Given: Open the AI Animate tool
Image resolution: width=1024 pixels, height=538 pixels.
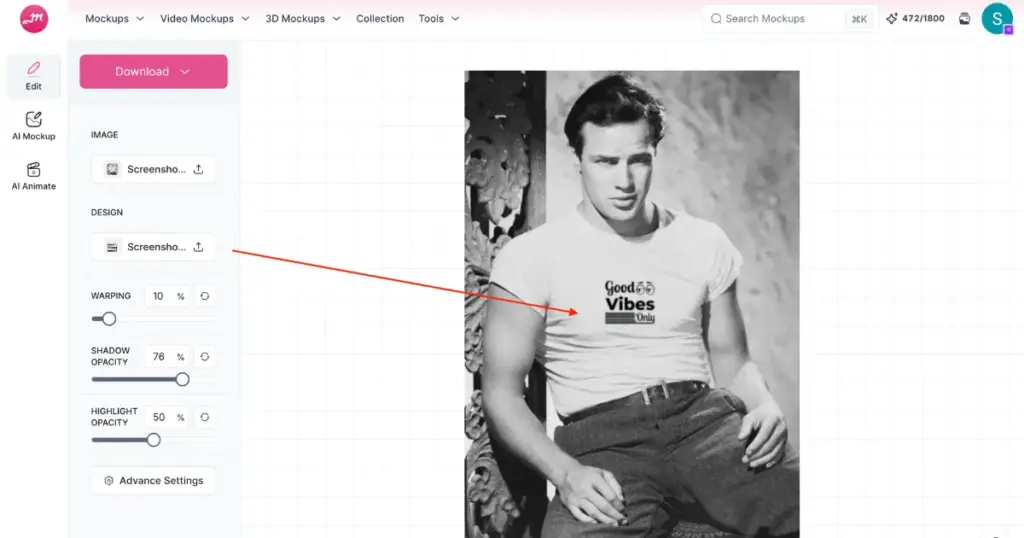Looking at the screenshot, I should pyautogui.click(x=33, y=176).
